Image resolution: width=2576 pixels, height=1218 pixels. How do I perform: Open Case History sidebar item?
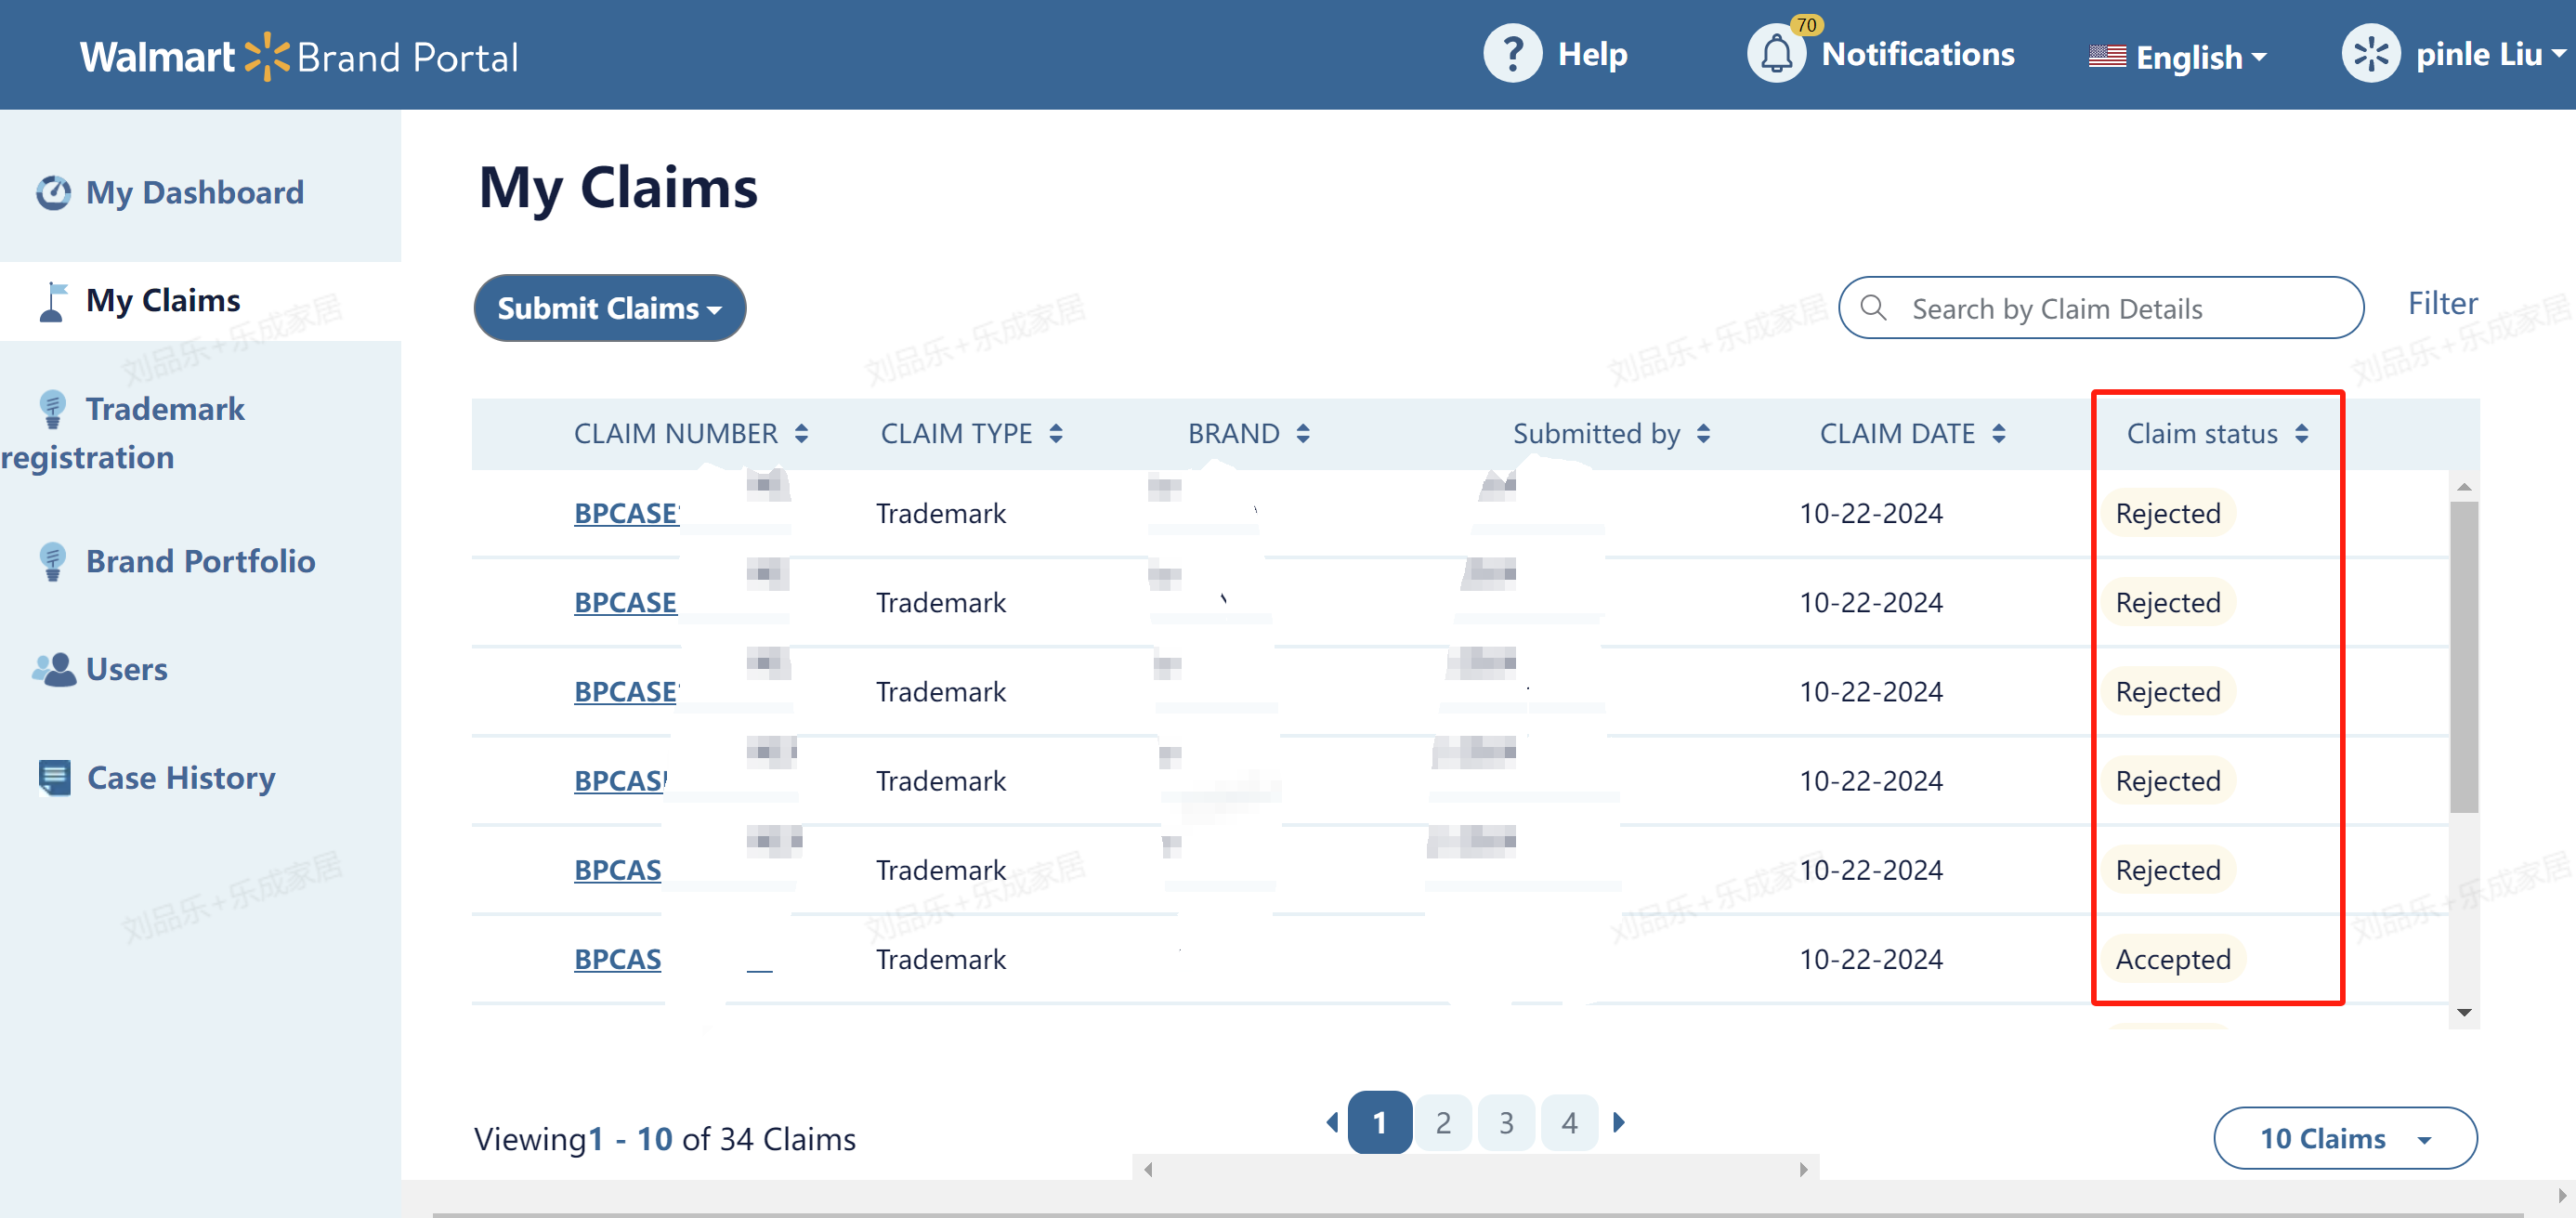pos(181,777)
